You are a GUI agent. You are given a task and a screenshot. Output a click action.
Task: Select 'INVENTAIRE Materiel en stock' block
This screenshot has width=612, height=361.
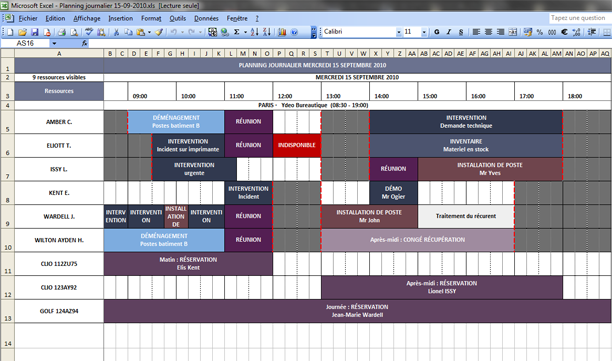click(x=466, y=145)
